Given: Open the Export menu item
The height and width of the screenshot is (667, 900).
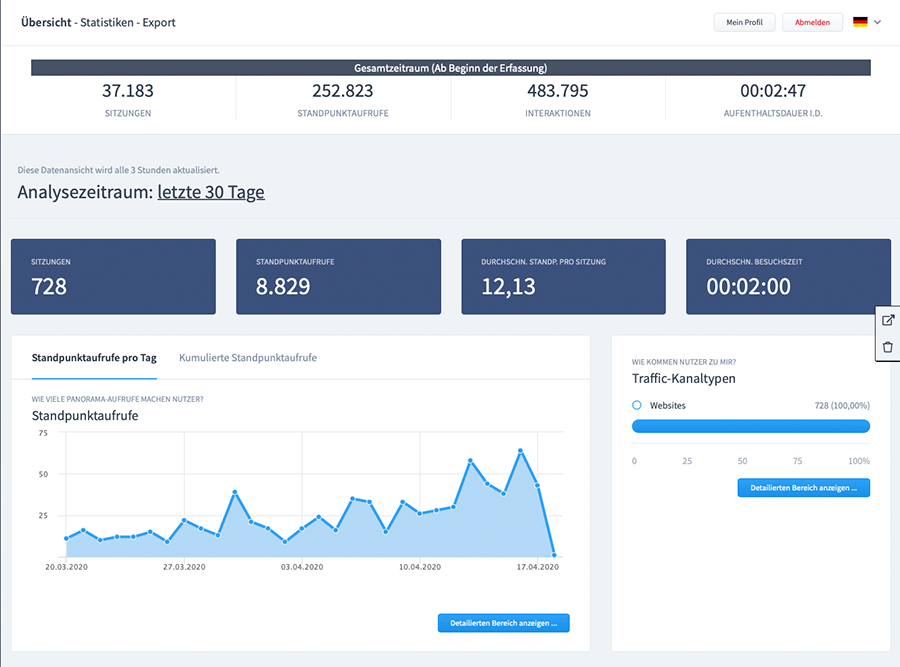Looking at the screenshot, I should point(159,22).
